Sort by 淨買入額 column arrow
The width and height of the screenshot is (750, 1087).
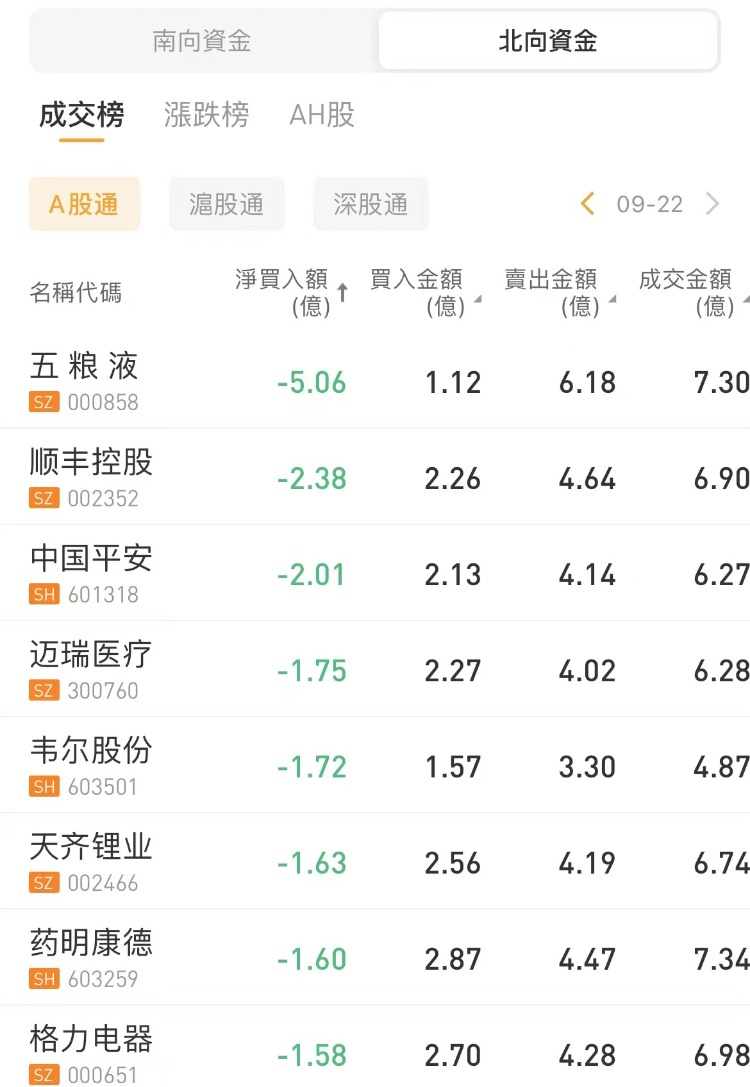pos(343,292)
